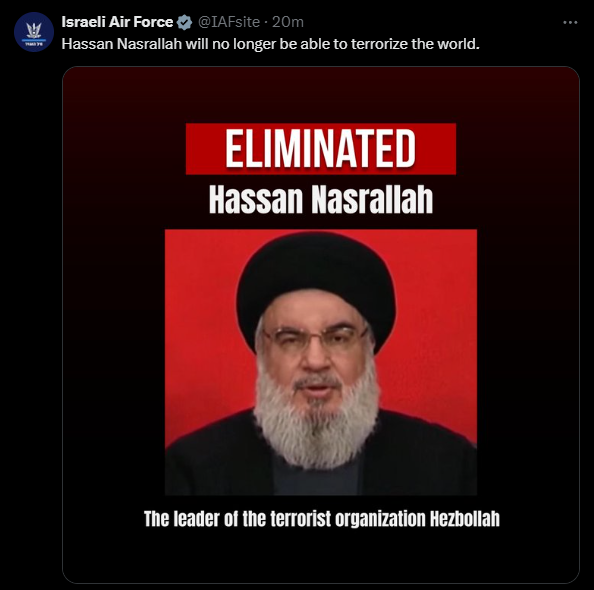Image resolution: width=594 pixels, height=590 pixels.
Task: Click the Israeli Air Force display name
Action: [x=117, y=22]
